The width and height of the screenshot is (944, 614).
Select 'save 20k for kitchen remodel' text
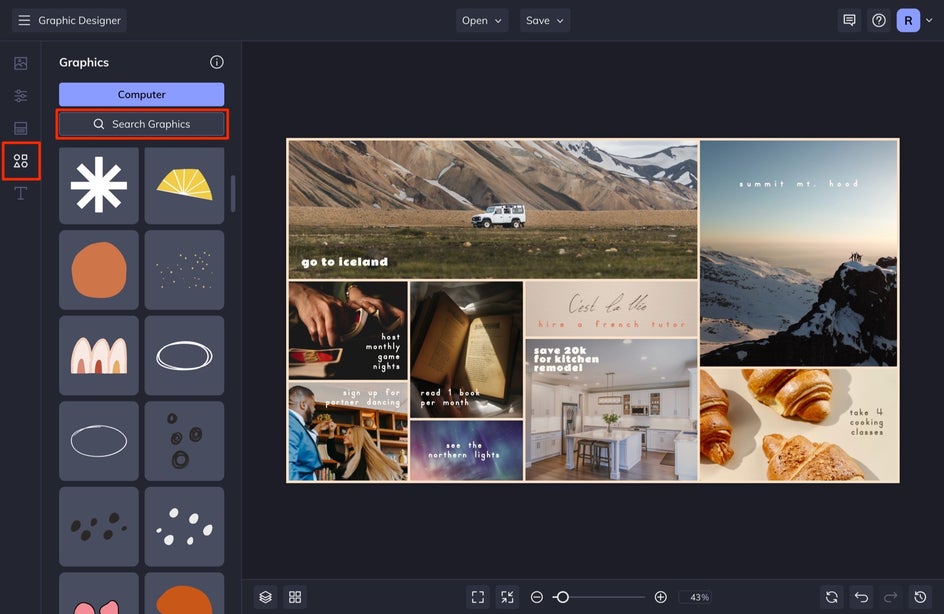coord(566,359)
